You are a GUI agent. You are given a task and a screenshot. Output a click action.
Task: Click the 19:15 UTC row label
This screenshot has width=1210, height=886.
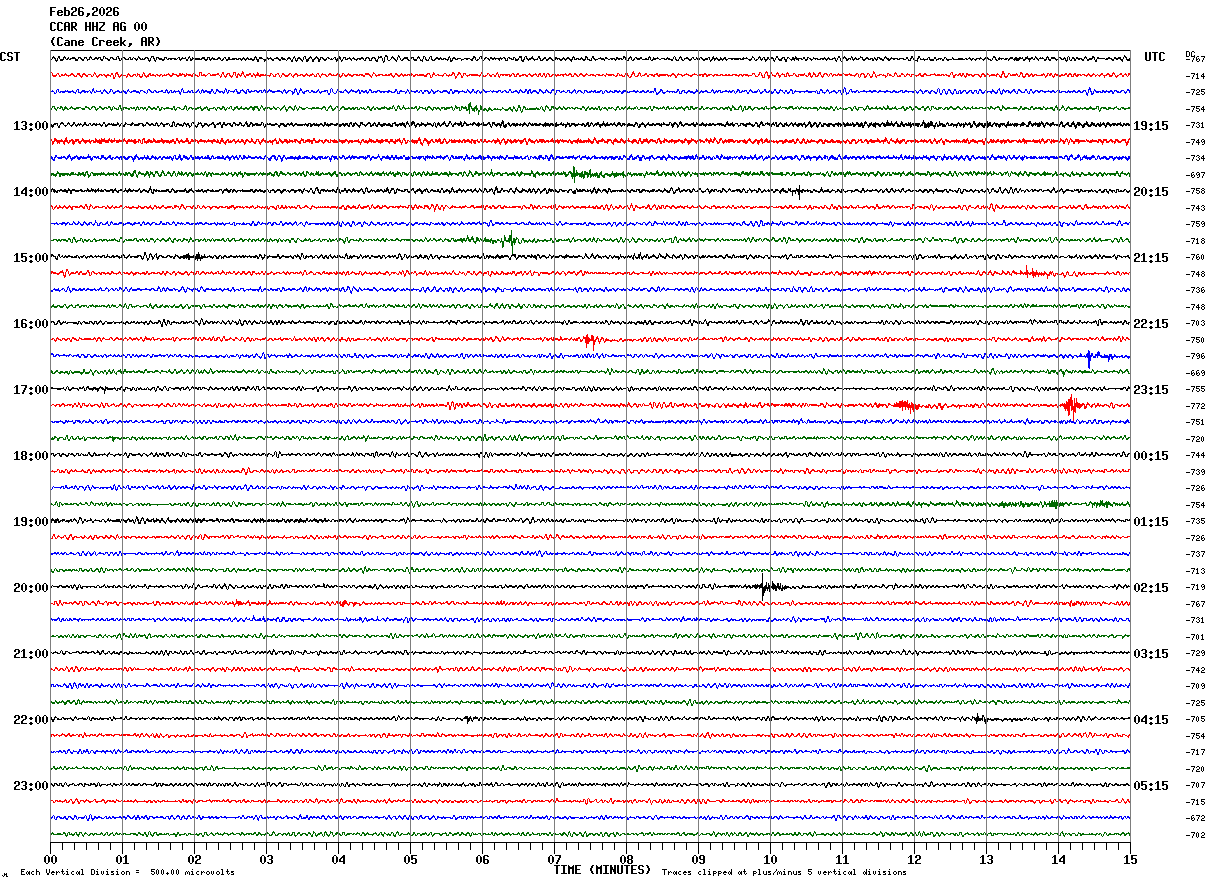[x=1151, y=125]
